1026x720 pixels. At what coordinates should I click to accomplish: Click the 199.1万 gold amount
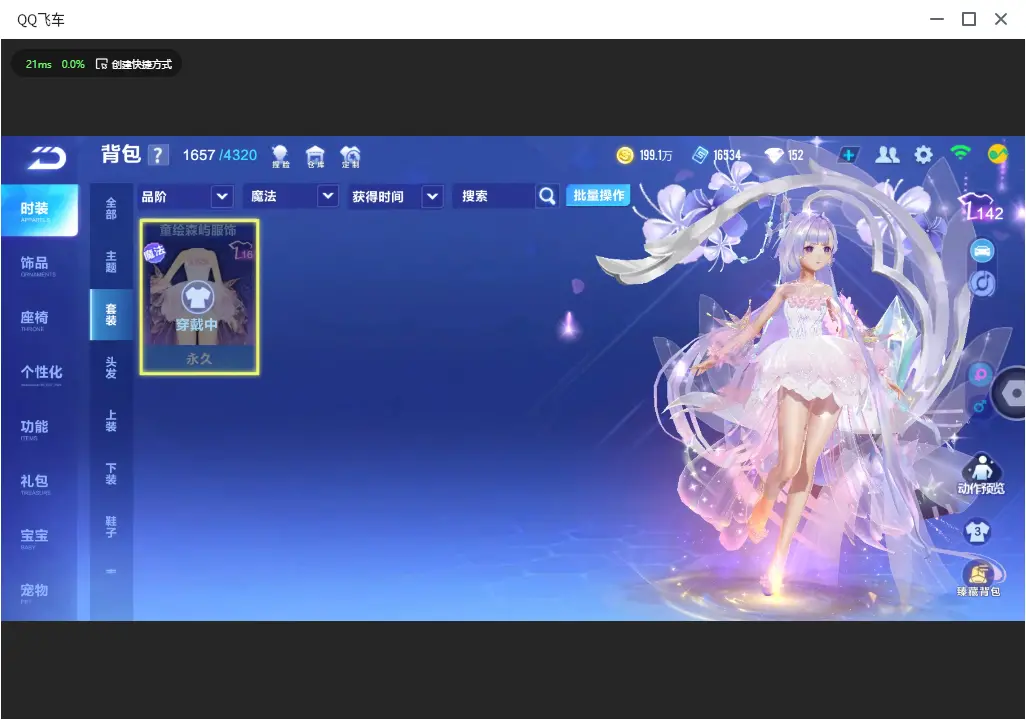(x=656, y=156)
